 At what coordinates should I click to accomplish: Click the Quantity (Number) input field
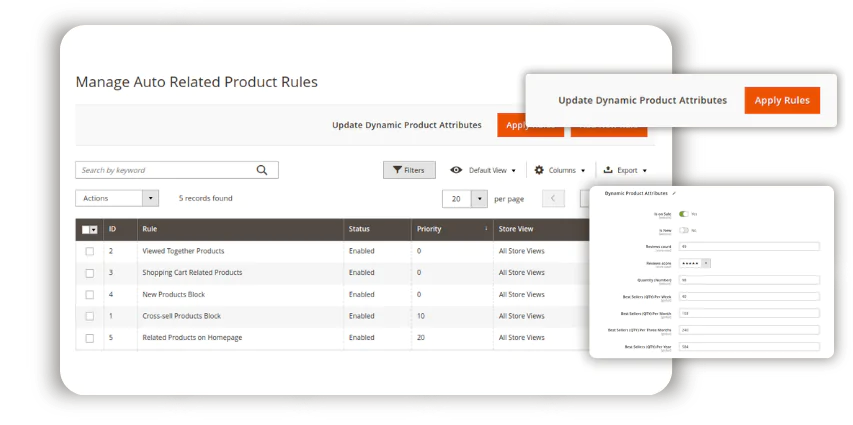pos(749,280)
